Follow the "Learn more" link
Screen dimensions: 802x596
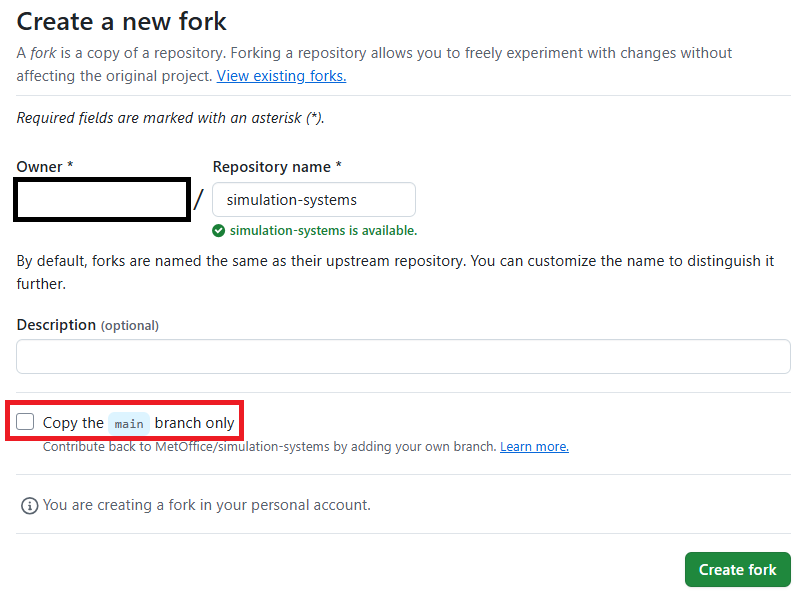point(533,446)
